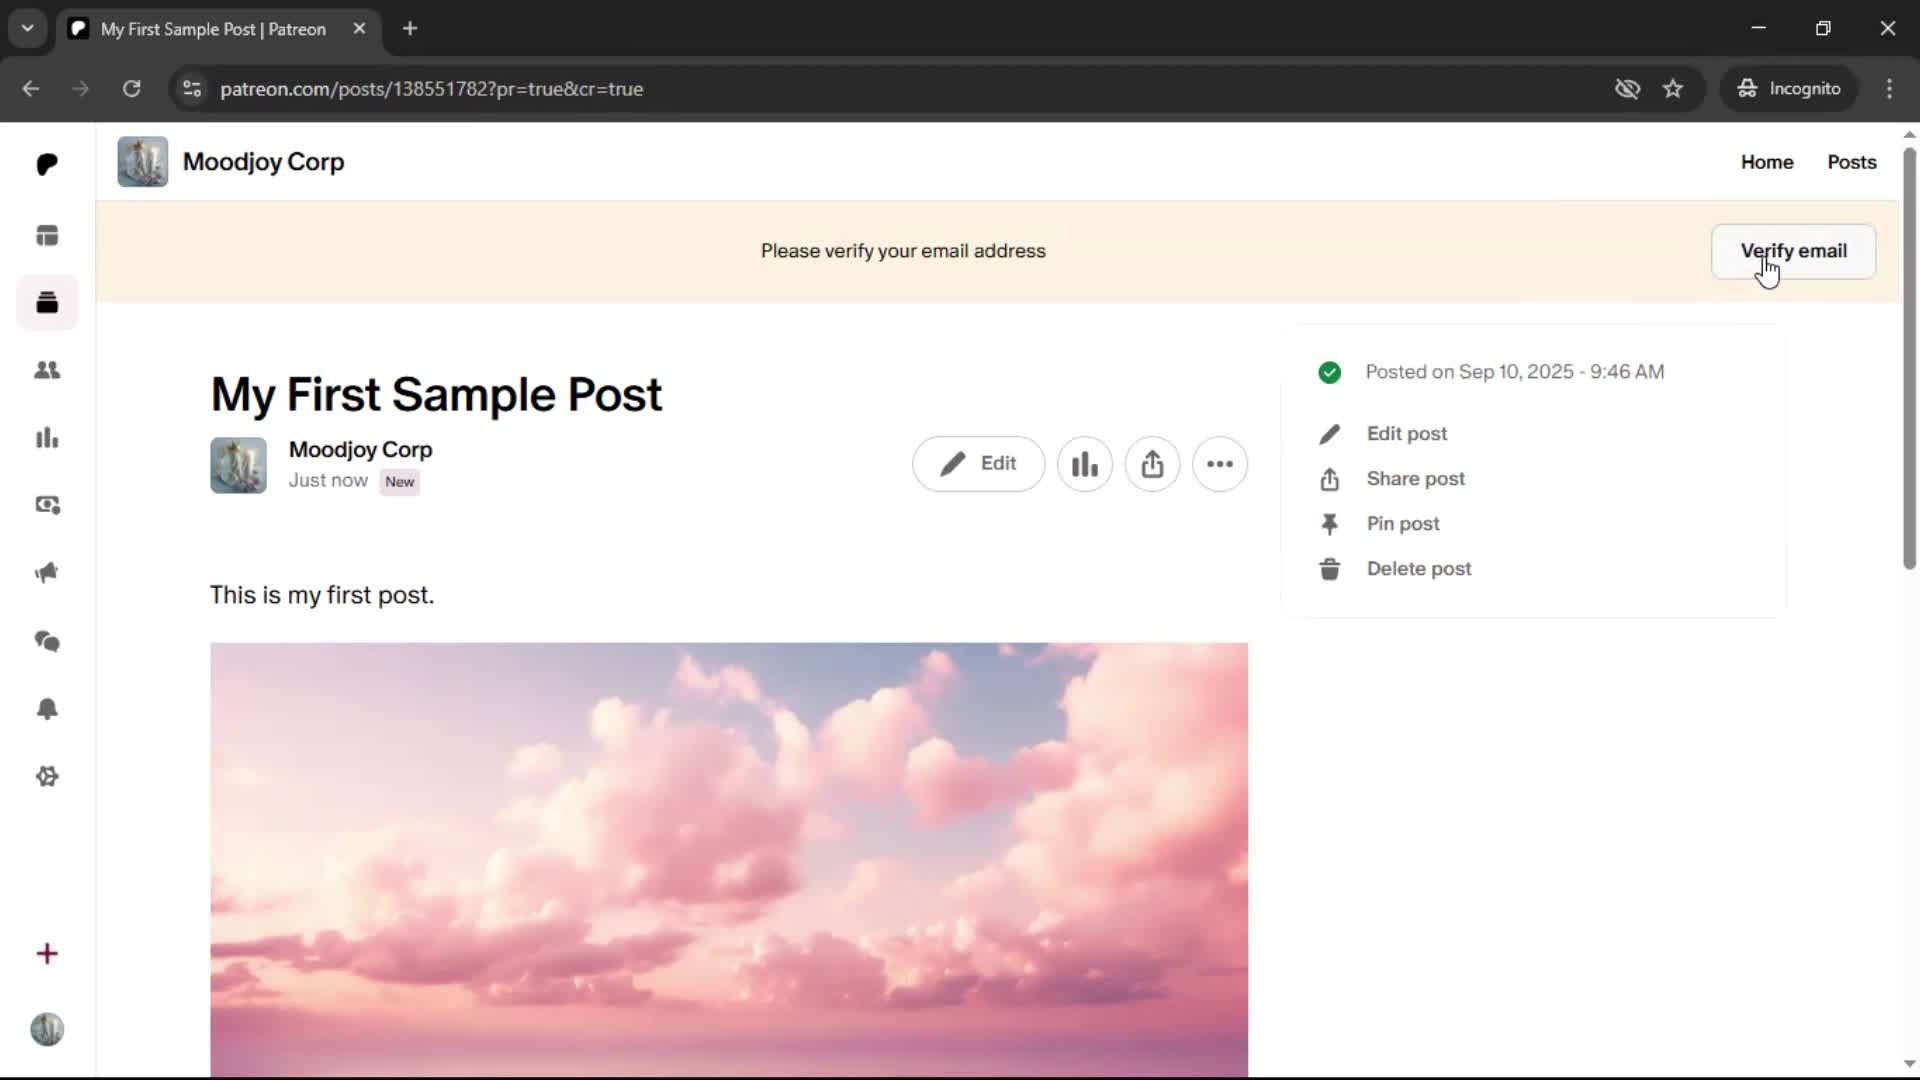The width and height of the screenshot is (1920, 1080).
Task: Click the Patreon logo in sidebar
Action: tap(47, 164)
